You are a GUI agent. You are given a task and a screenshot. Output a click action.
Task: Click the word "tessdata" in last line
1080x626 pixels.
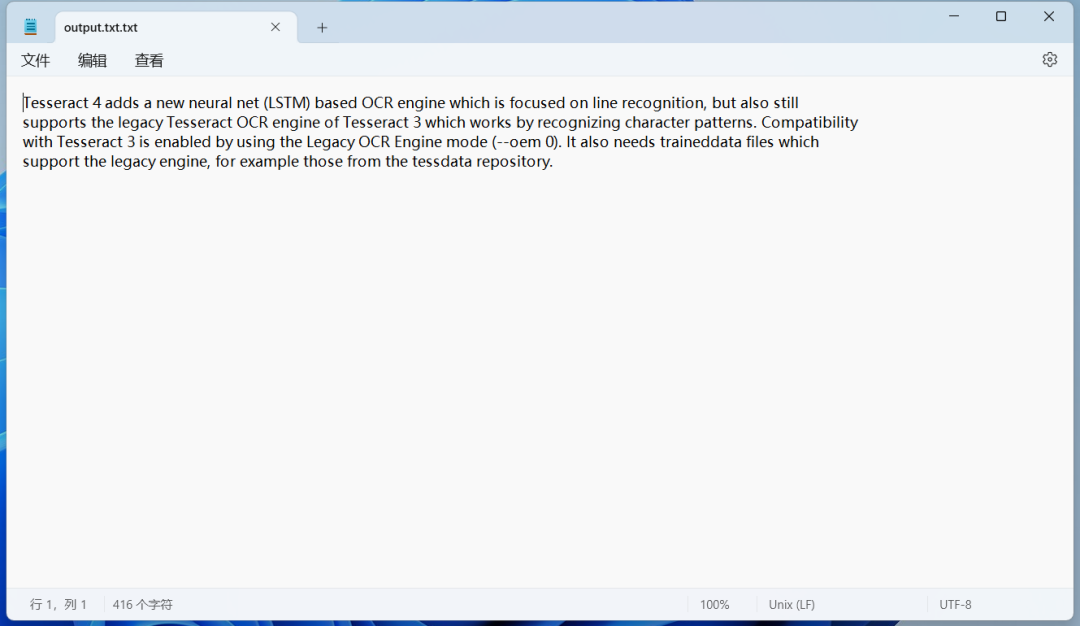pyautogui.click(x=442, y=162)
